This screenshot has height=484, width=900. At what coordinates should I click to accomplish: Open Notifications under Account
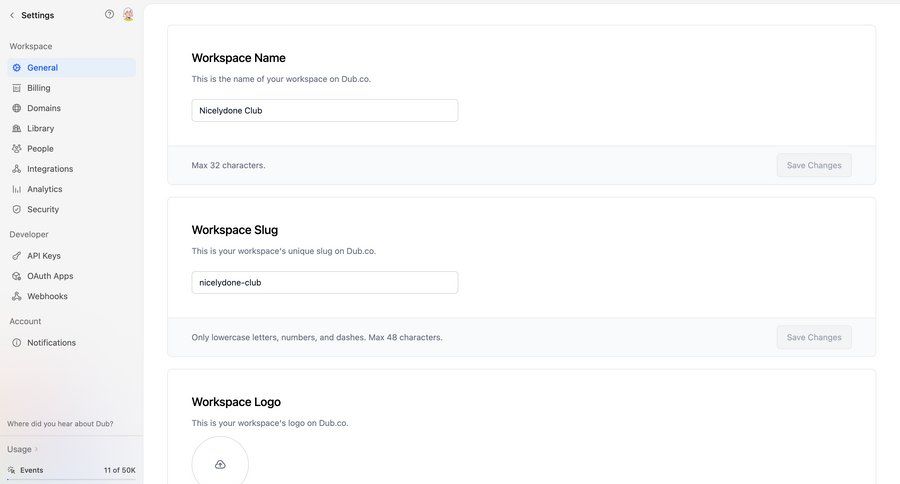coord(72,343)
